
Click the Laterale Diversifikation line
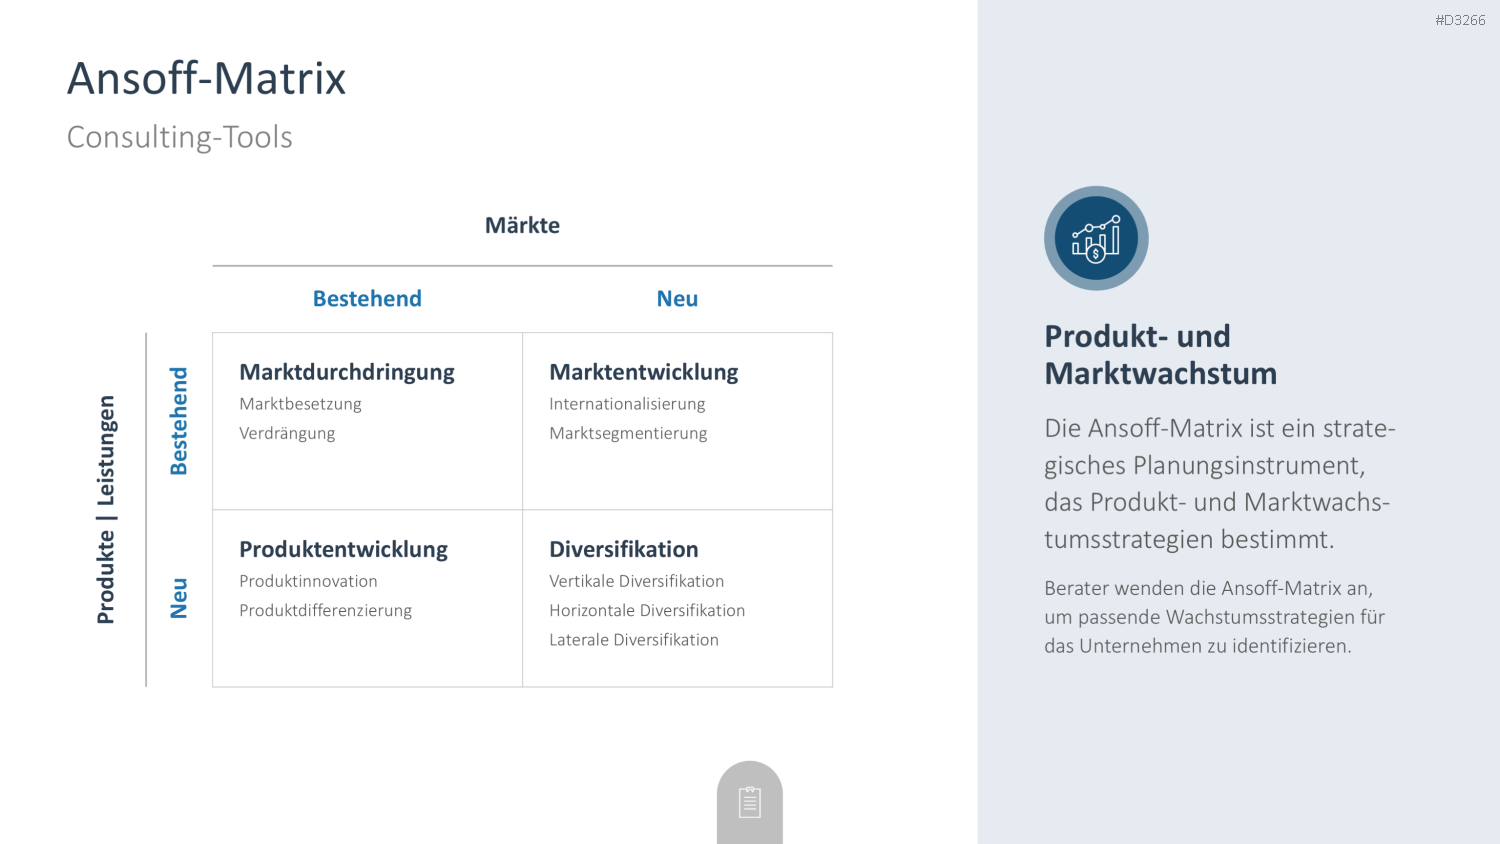634,639
